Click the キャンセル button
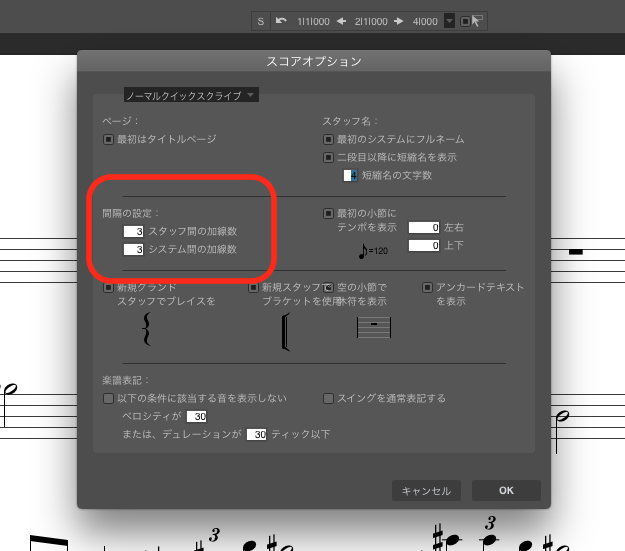The height and width of the screenshot is (551, 625). pyautogui.click(x=426, y=491)
